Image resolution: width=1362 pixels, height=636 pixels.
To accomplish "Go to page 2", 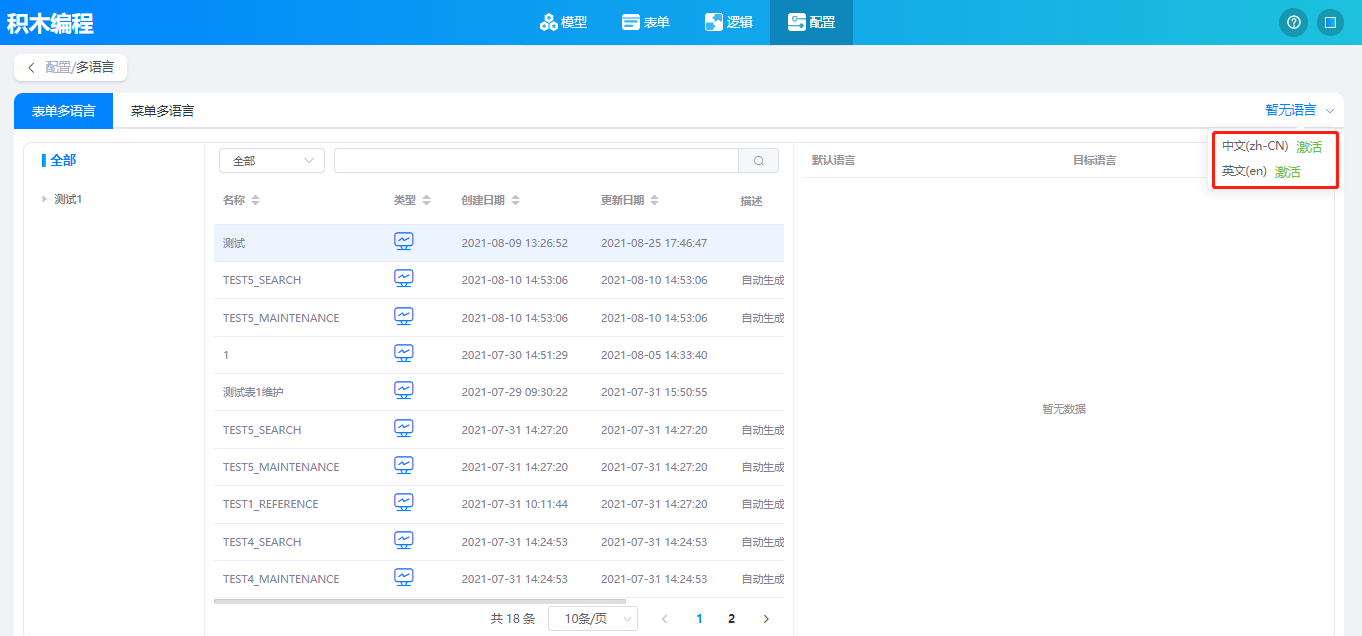I will coord(732,619).
